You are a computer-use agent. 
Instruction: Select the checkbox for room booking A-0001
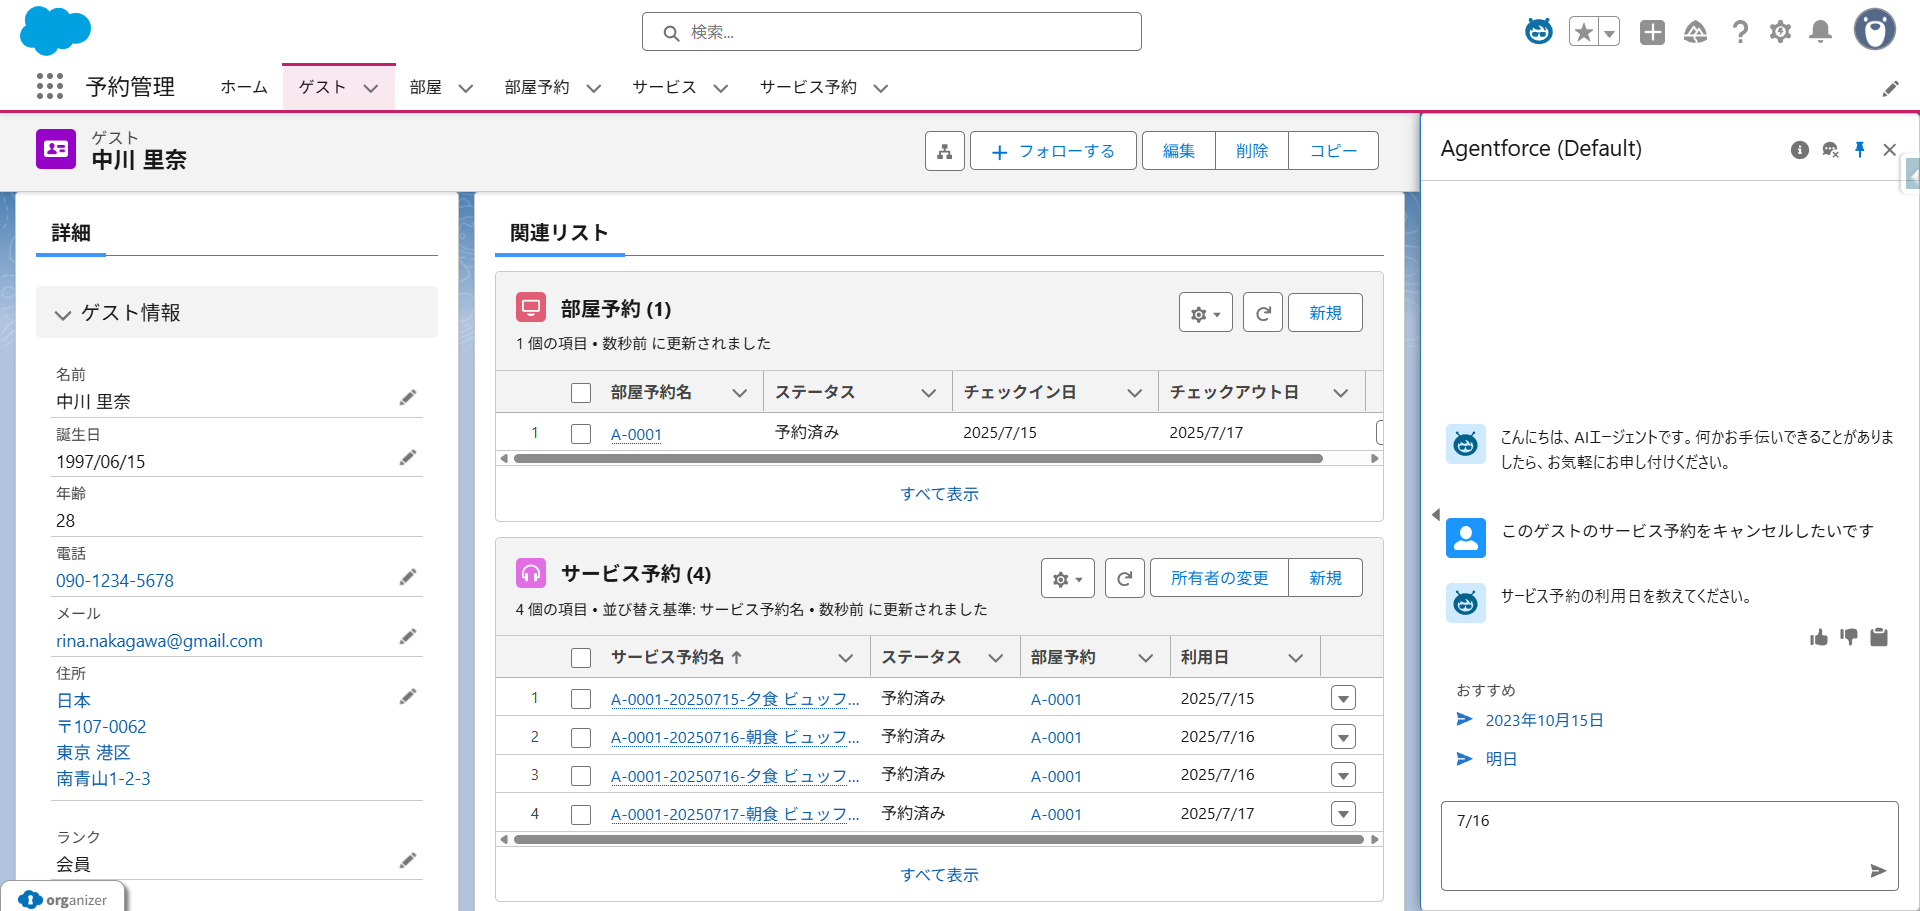pos(581,433)
